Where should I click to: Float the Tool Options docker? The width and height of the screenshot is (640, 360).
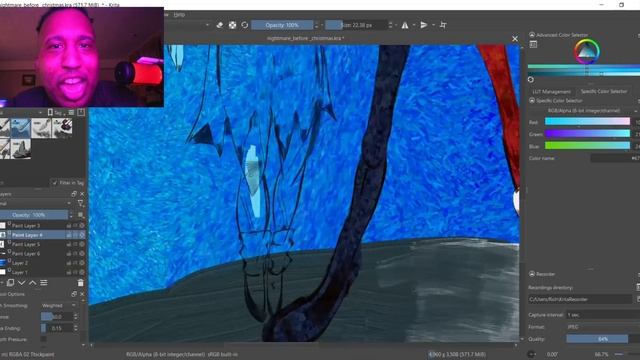coord(74,294)
